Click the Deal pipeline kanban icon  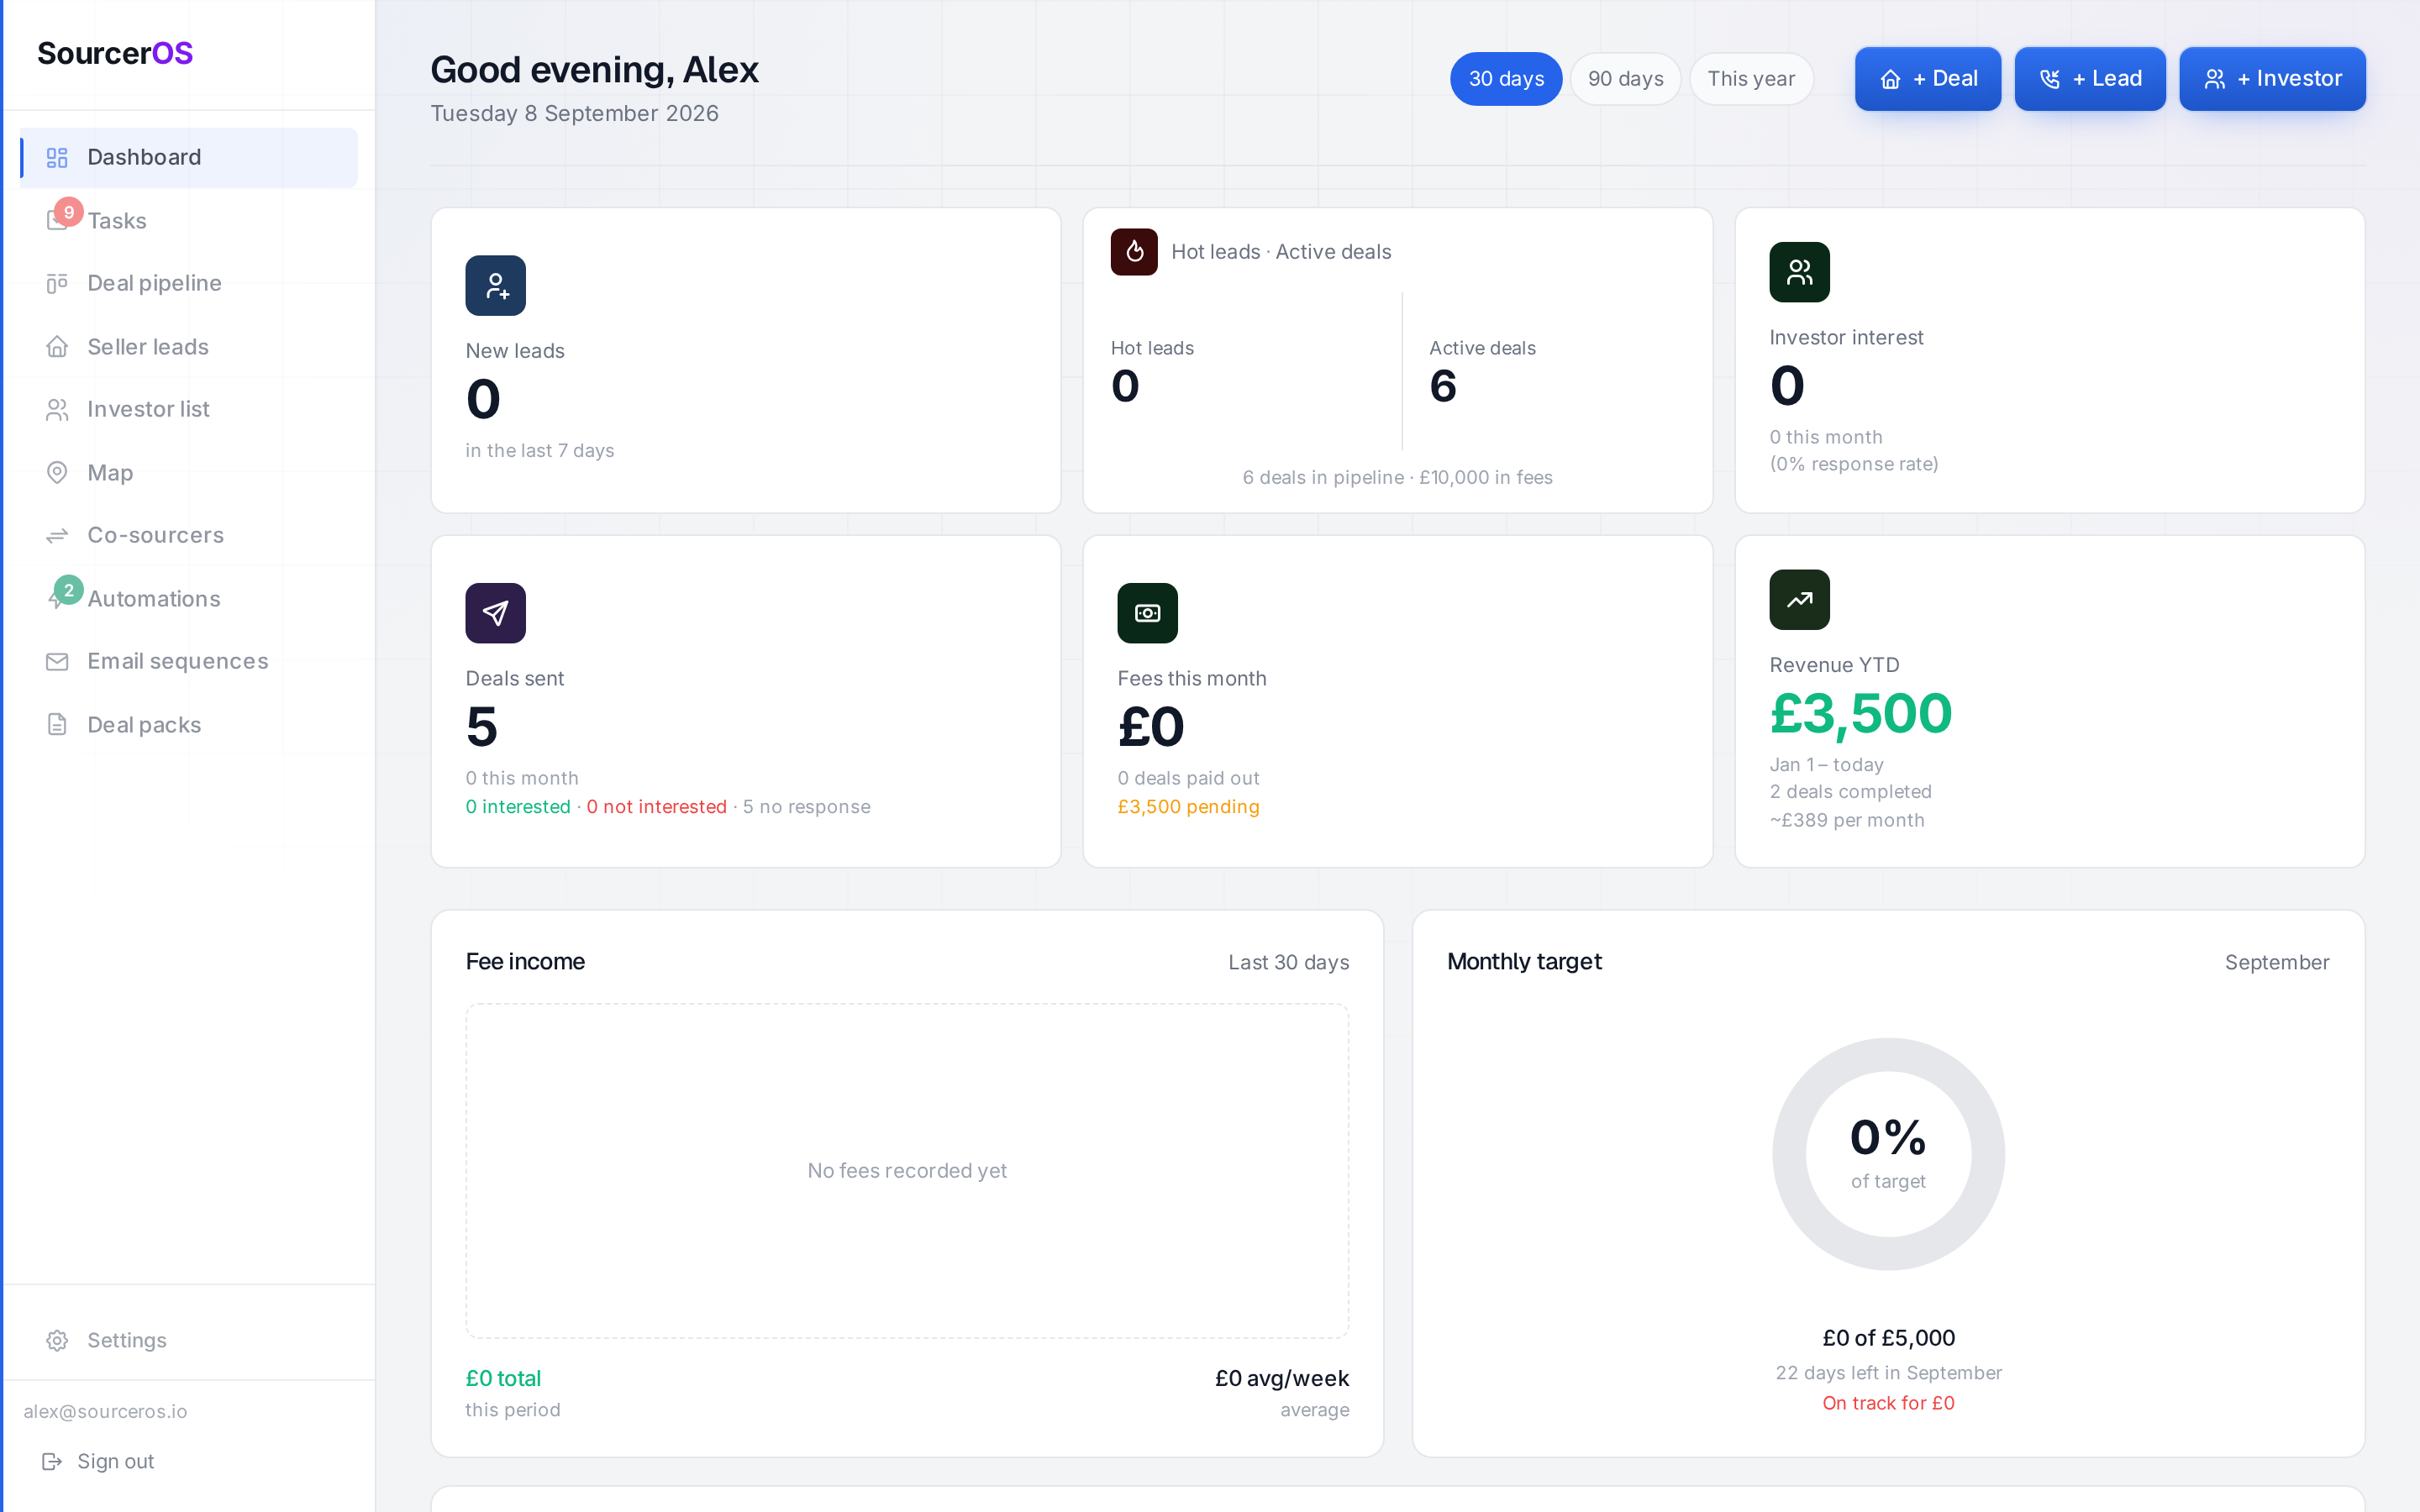pyautogui.click(x=57, y=283)
